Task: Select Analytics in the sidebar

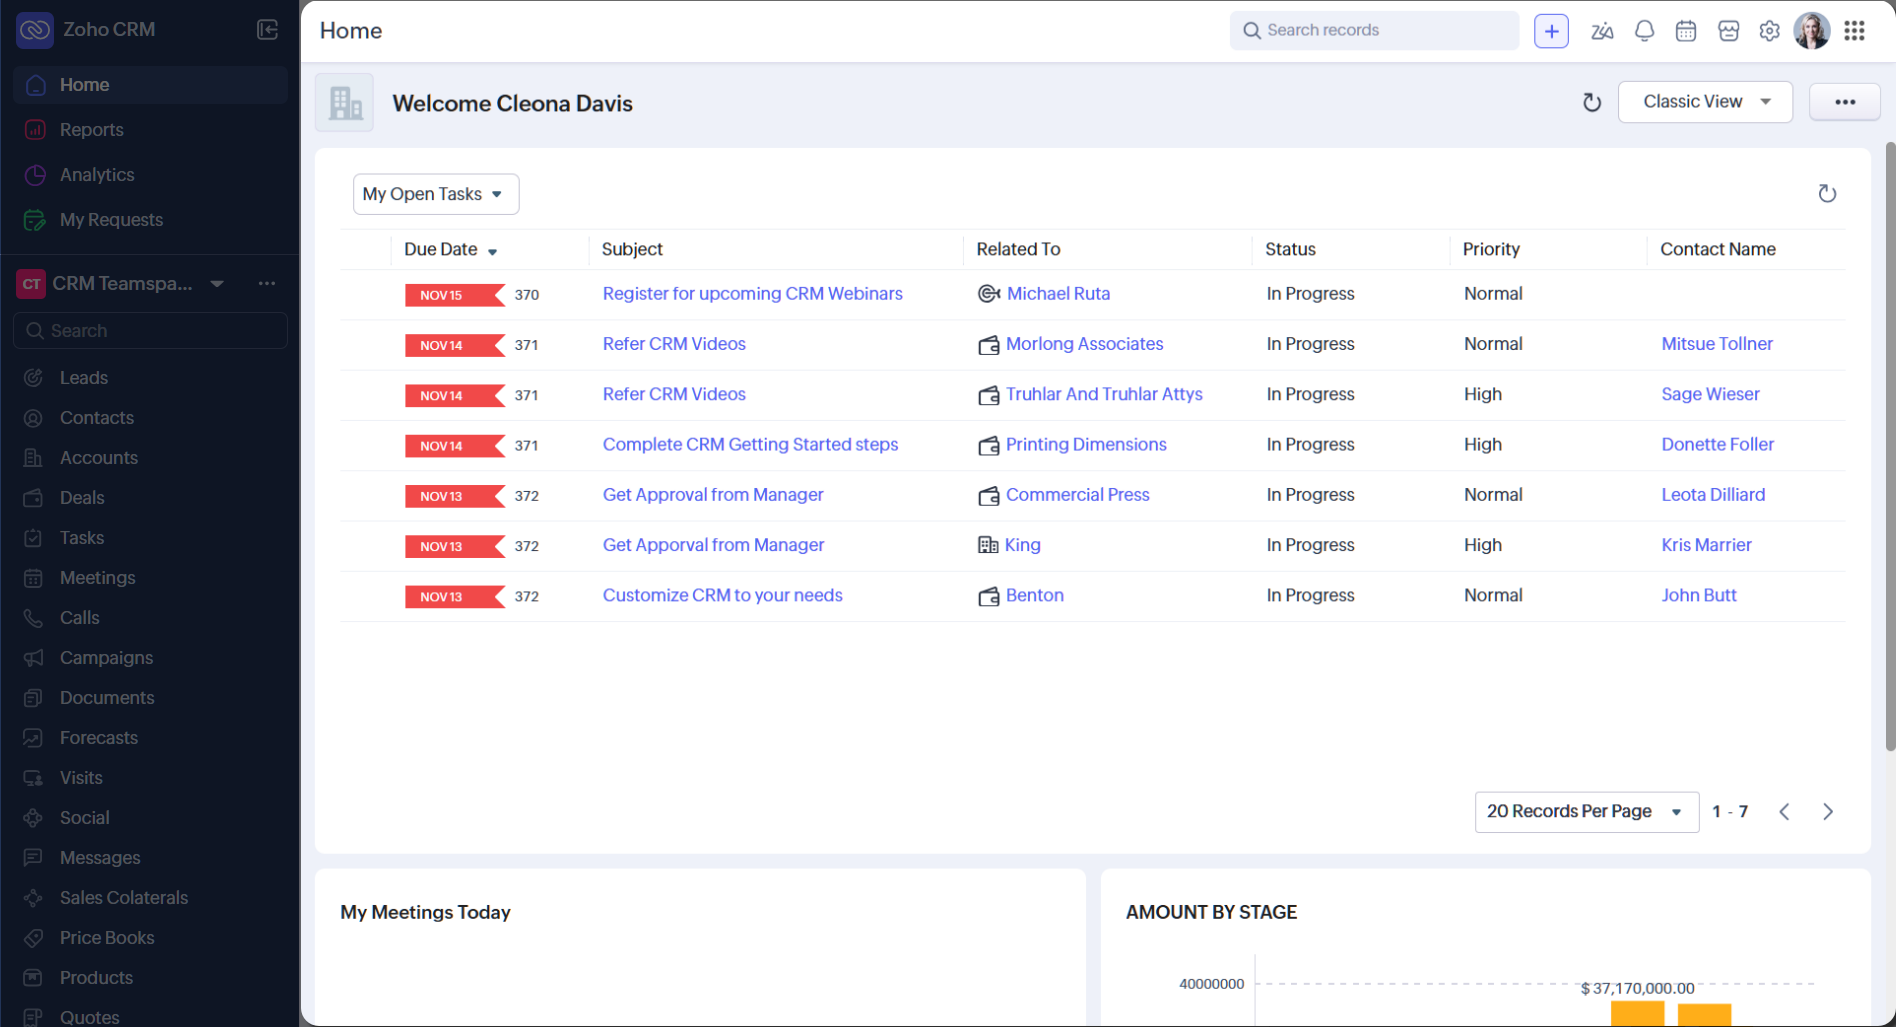Action: (x=97, y=175)
